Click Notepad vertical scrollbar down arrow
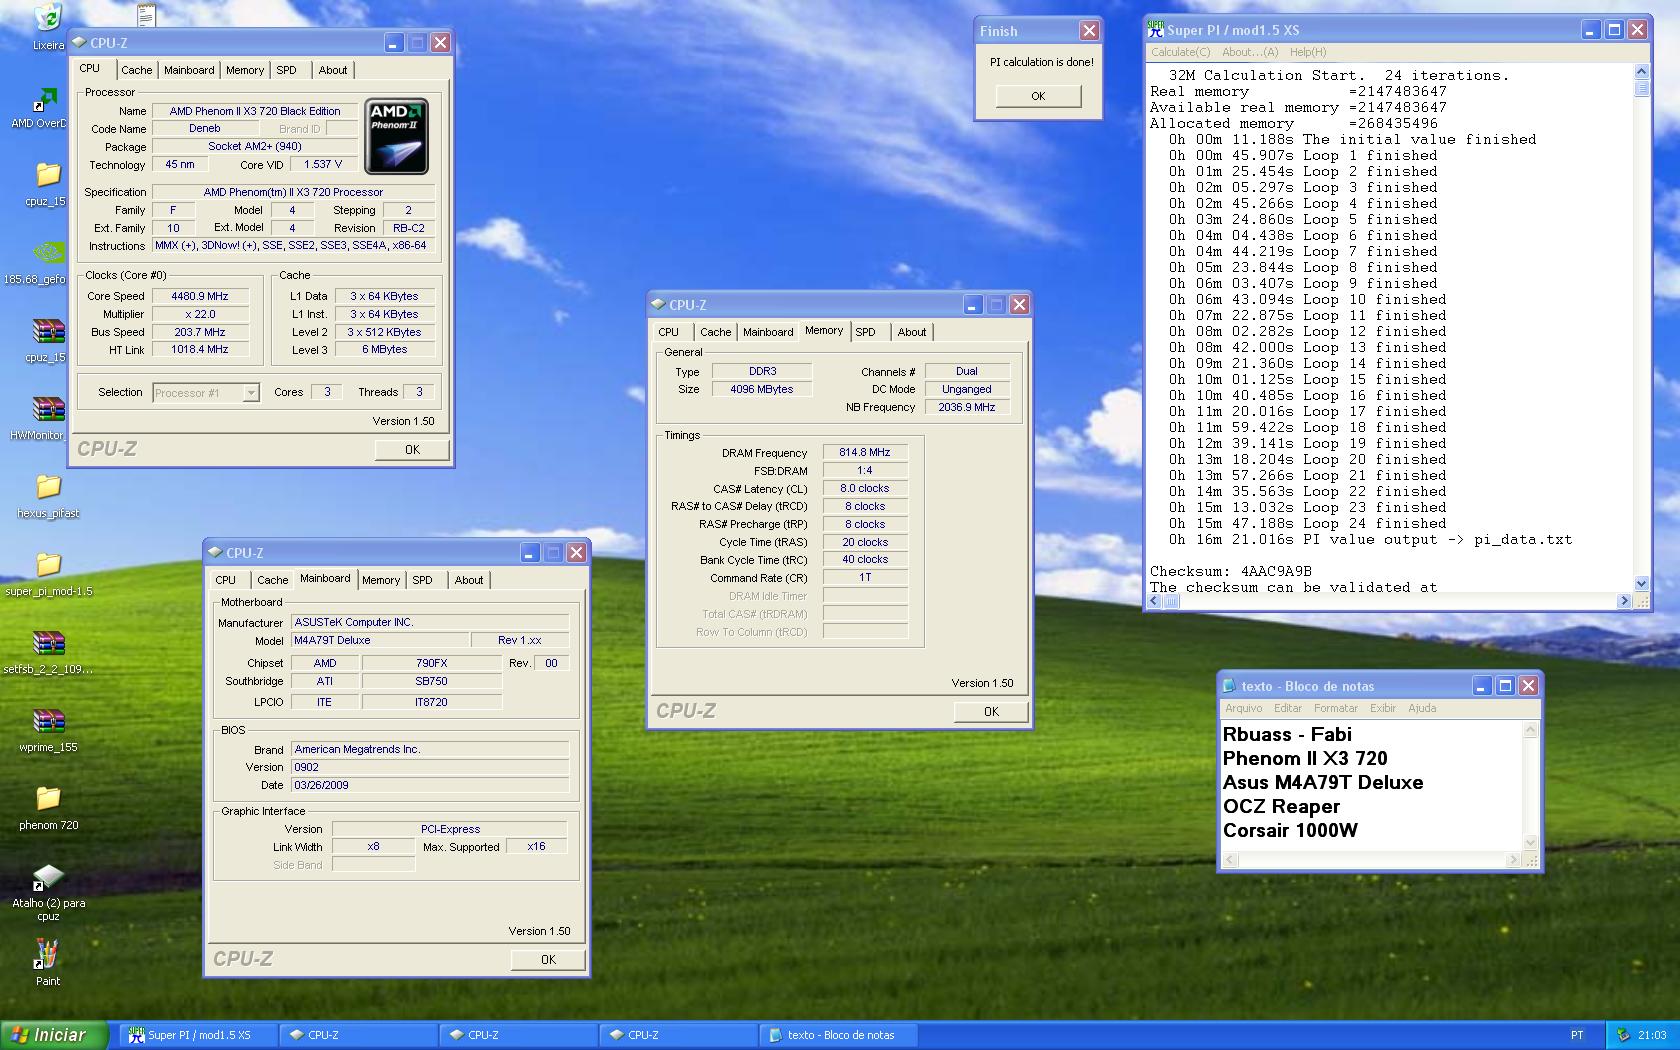 [1530, 843]
